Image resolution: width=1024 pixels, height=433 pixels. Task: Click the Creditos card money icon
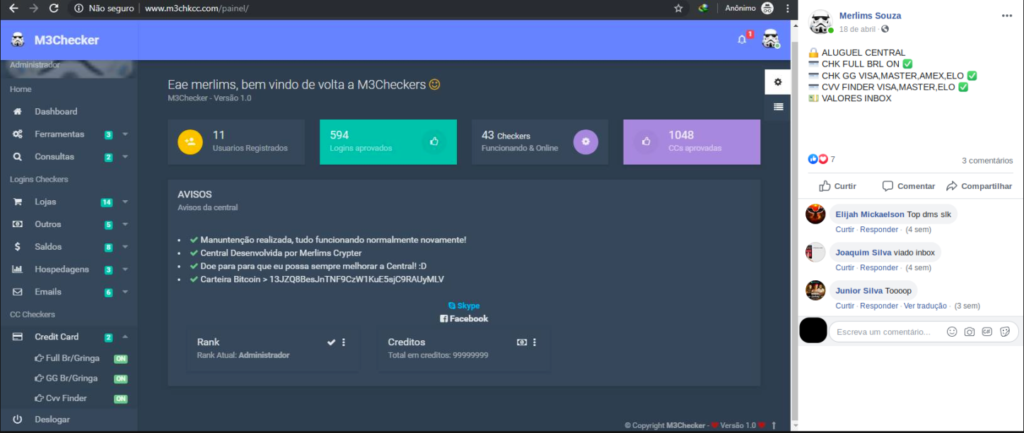click(522, 342)
